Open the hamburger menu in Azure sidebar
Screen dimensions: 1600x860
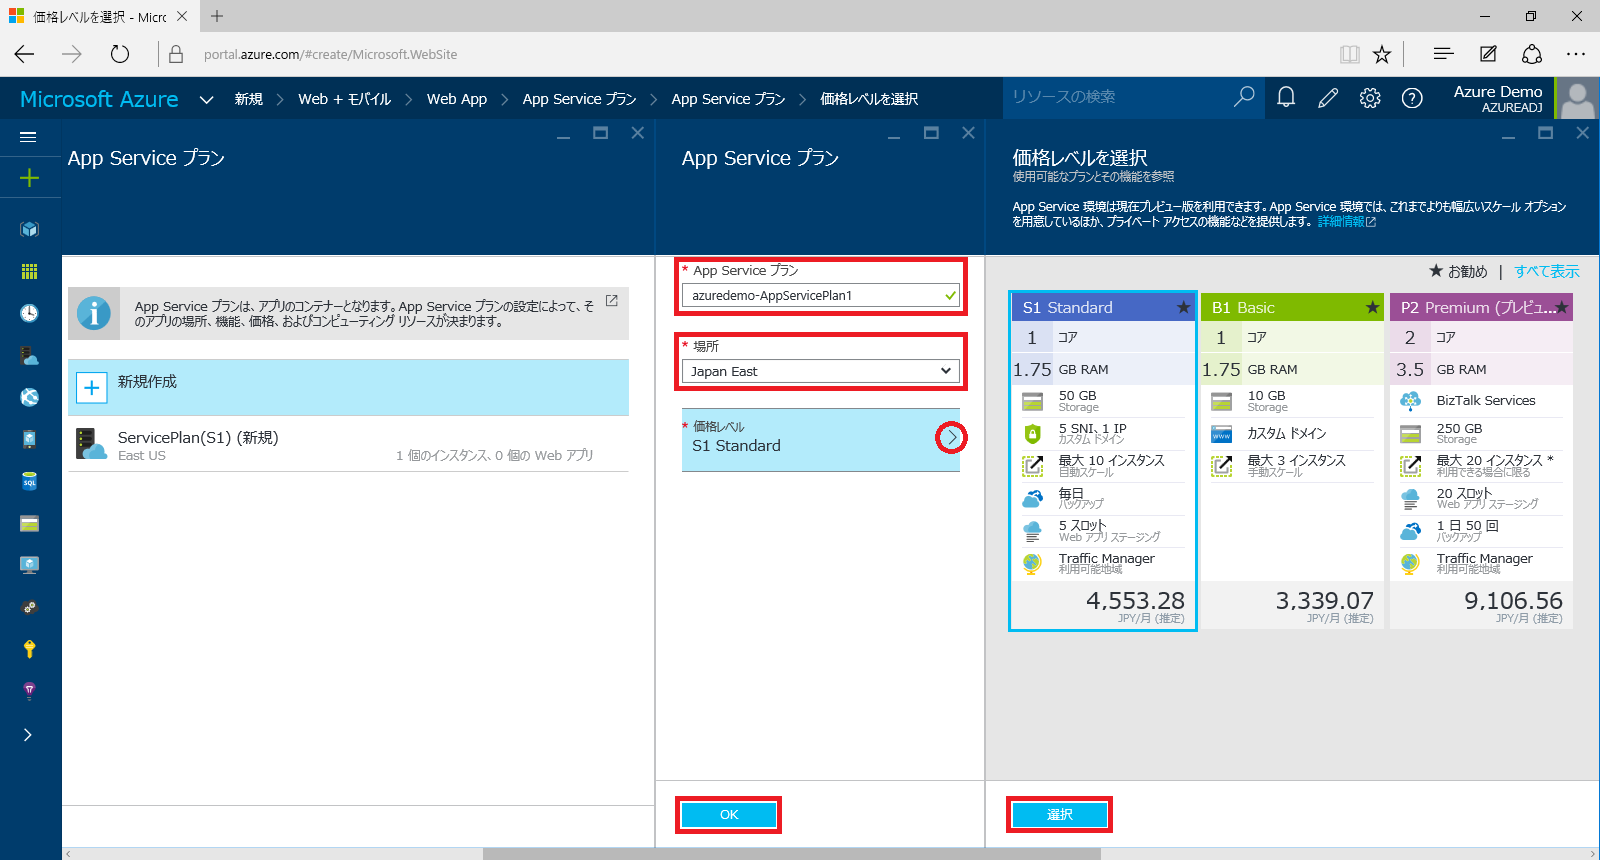tap(28, 137)
